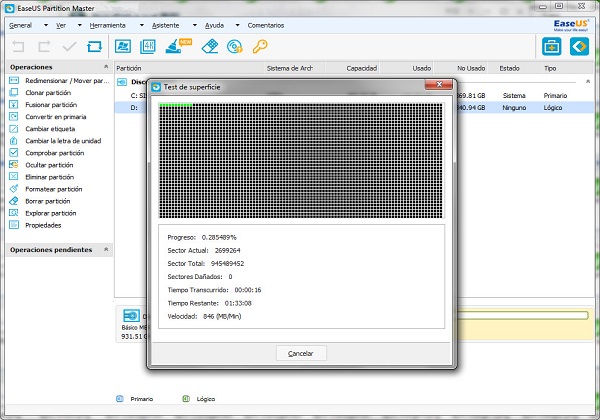Viewport: 600px width, 420px height.
Task: Click the Primario legend icon
Action: [x=120, y=399]
